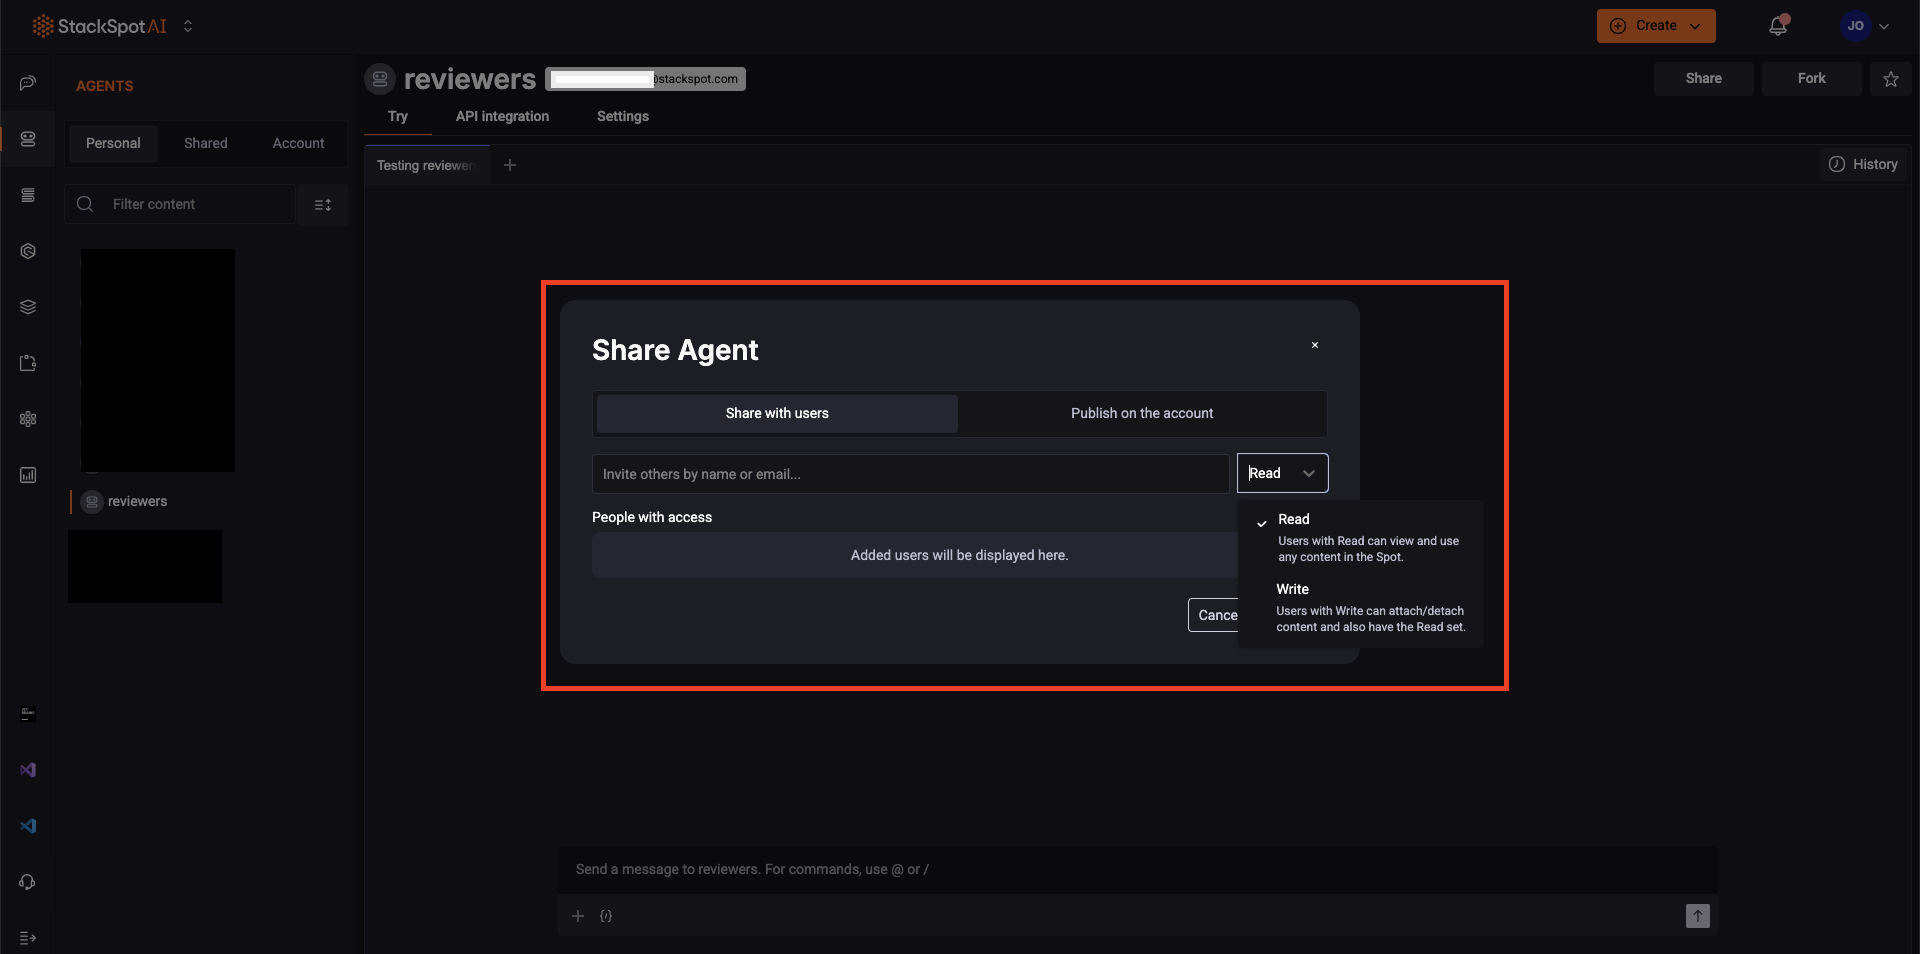
Task: Open the VS Code extension icon
Action: pyautogui.click(x=27, y=826)
